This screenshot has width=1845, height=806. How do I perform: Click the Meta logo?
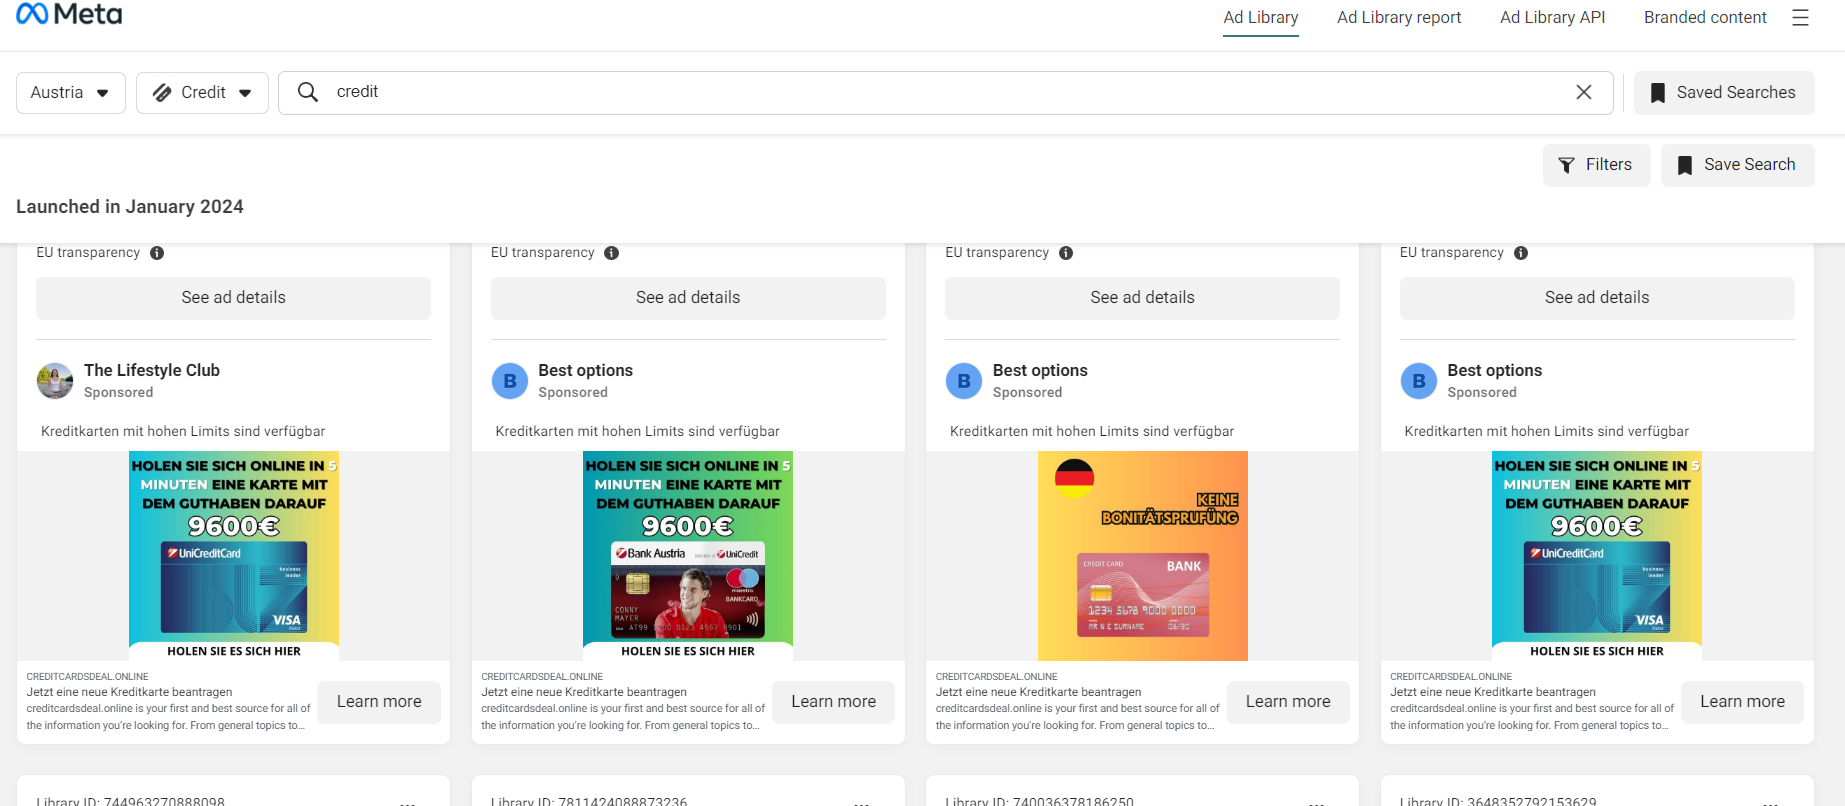[69, 14]
